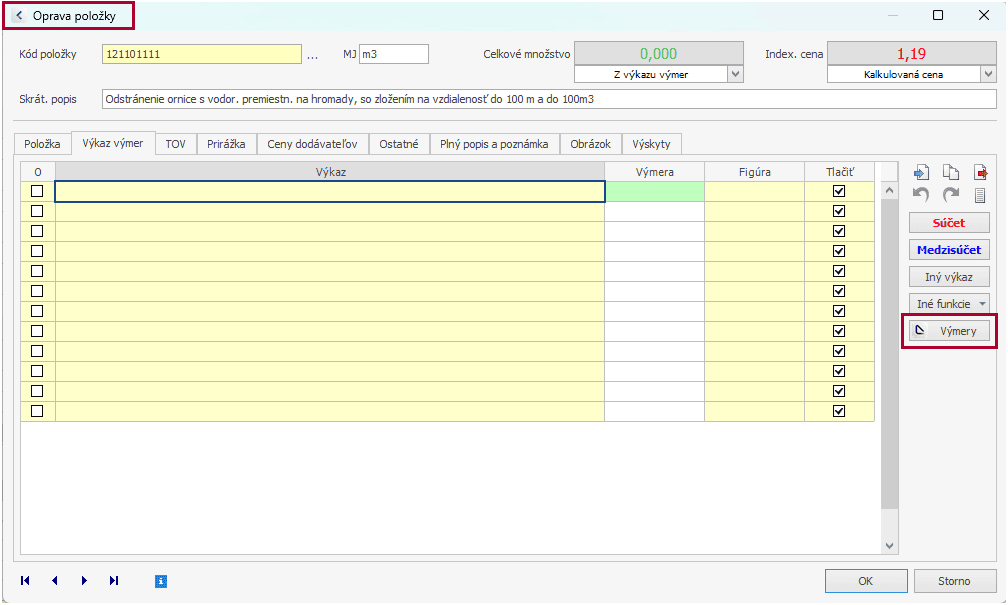Open the blue info icon
Image resolution: width=1008 pixels, height=605 pixels.
point(161,580)
